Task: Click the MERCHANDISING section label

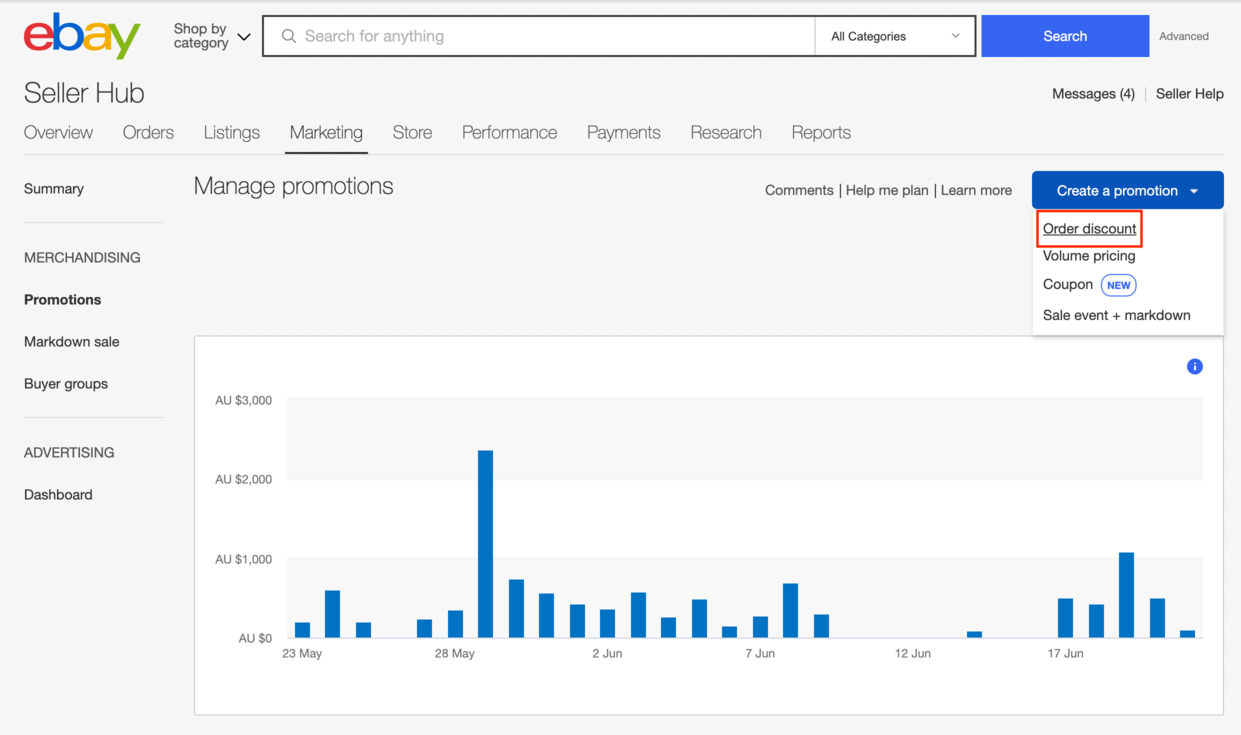Action: pyautogui.click(x=82, y=258)
